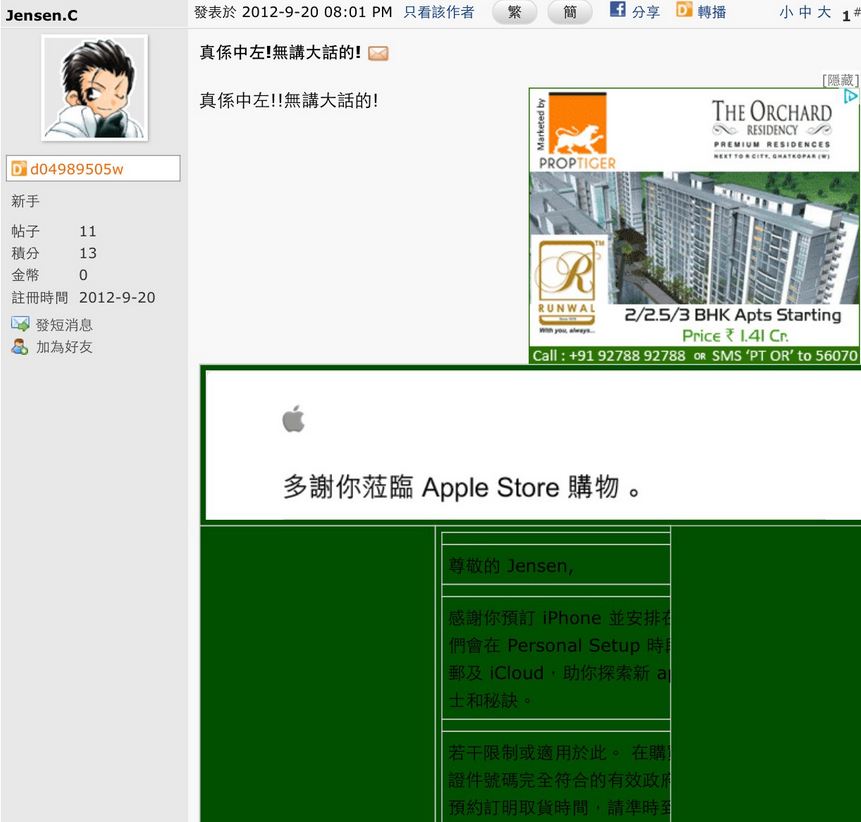
Task: Open the d04989505w username link
Action: tap(77, 169)
